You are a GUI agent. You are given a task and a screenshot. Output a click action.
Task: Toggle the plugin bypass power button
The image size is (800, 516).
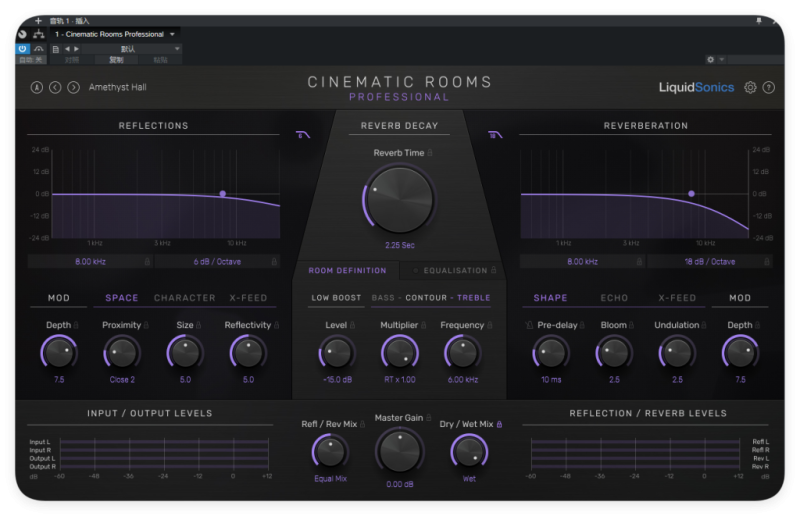(x=22, y=48)
